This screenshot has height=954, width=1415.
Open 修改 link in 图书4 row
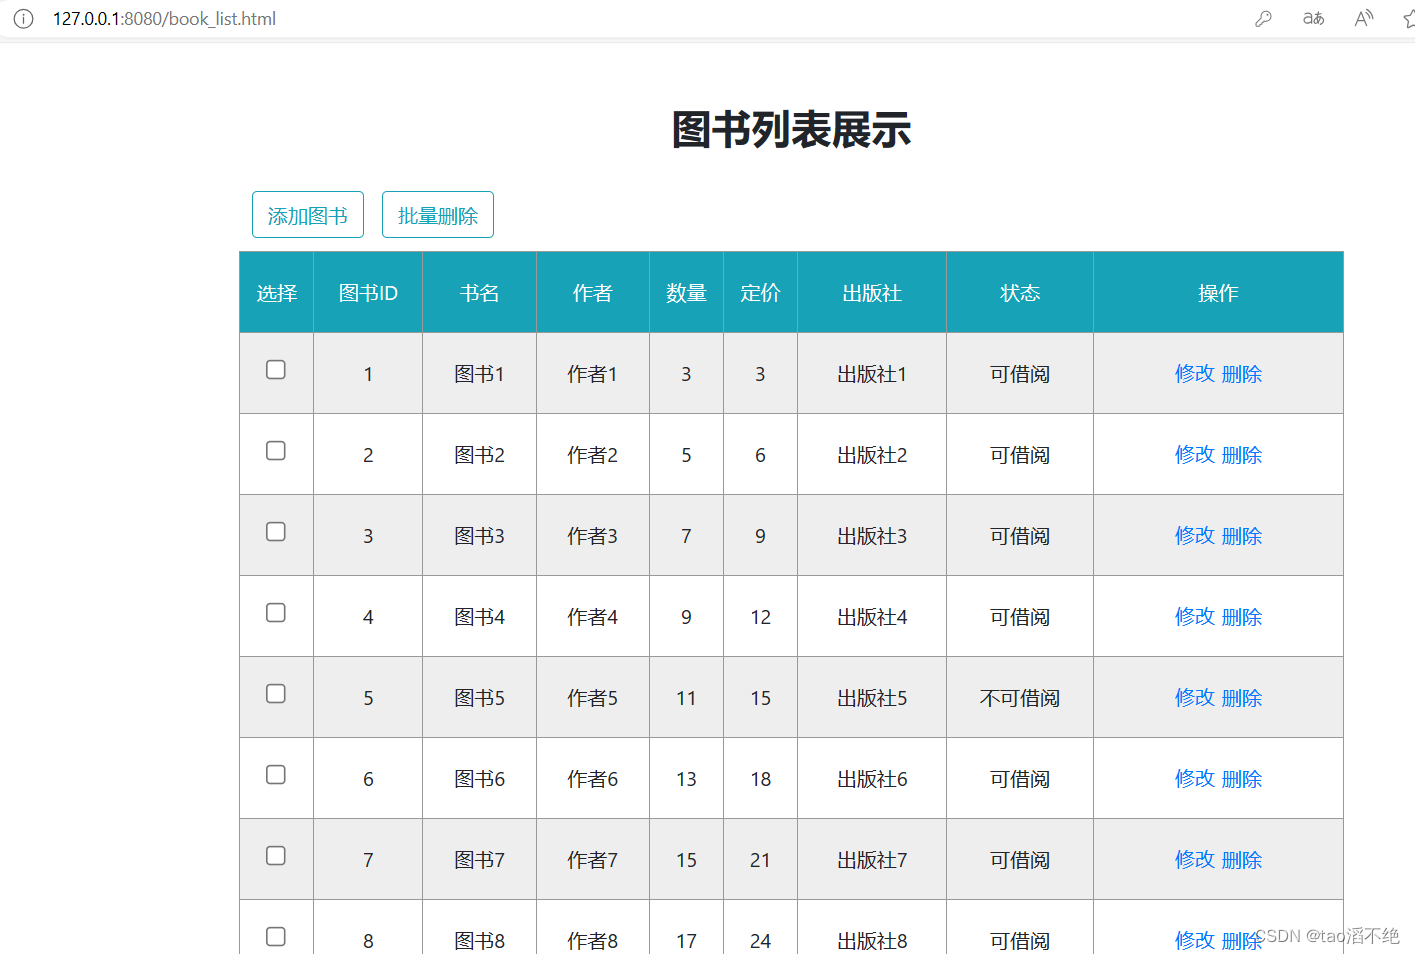1195,617
